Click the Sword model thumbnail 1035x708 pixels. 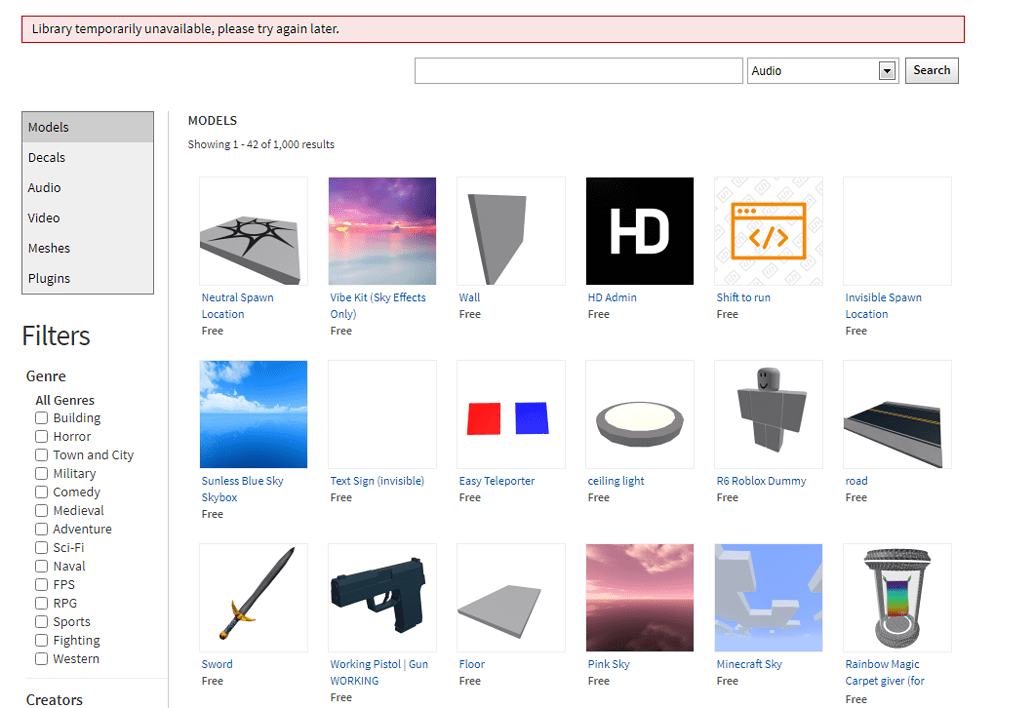[x=253, y=597]
